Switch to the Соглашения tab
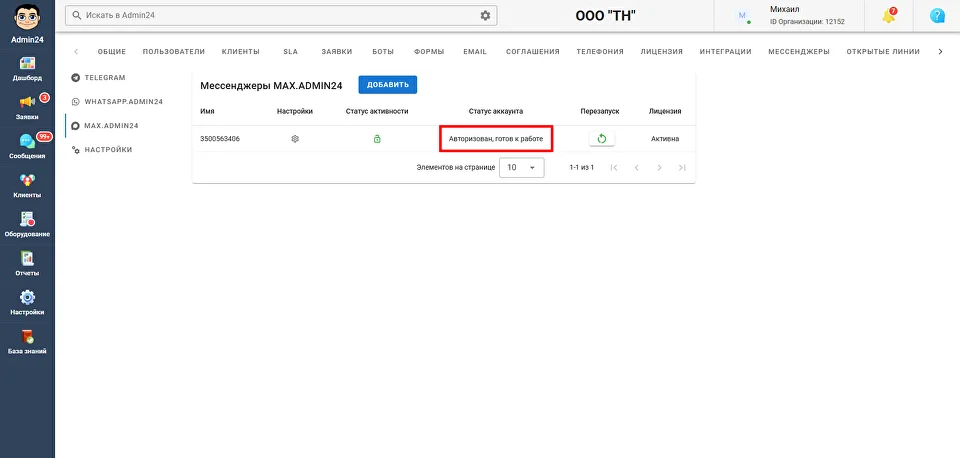960x458 pixels. (x=533, y=51)
